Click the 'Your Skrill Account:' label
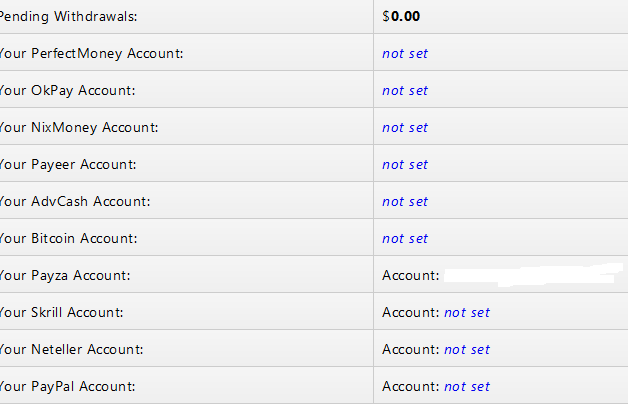The image size is (628, 415). coord(62,312)
